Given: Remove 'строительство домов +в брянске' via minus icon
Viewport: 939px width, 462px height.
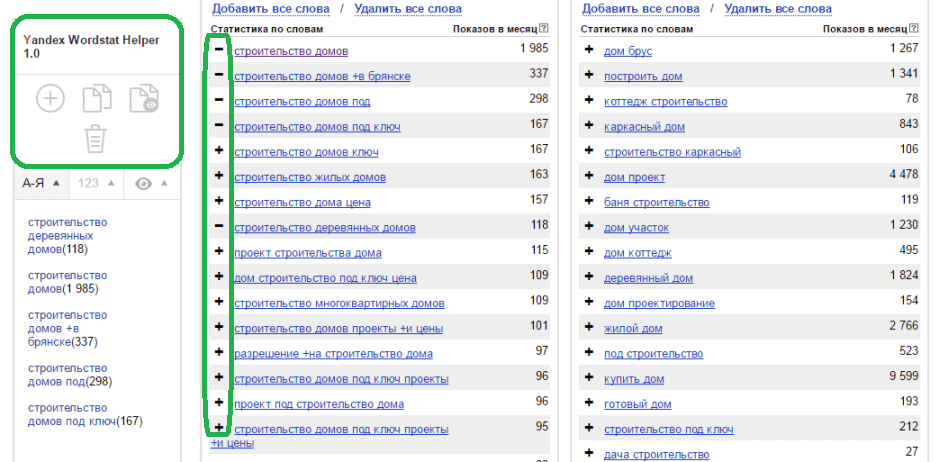Looking at the screenshot, I should pos(219,74).
